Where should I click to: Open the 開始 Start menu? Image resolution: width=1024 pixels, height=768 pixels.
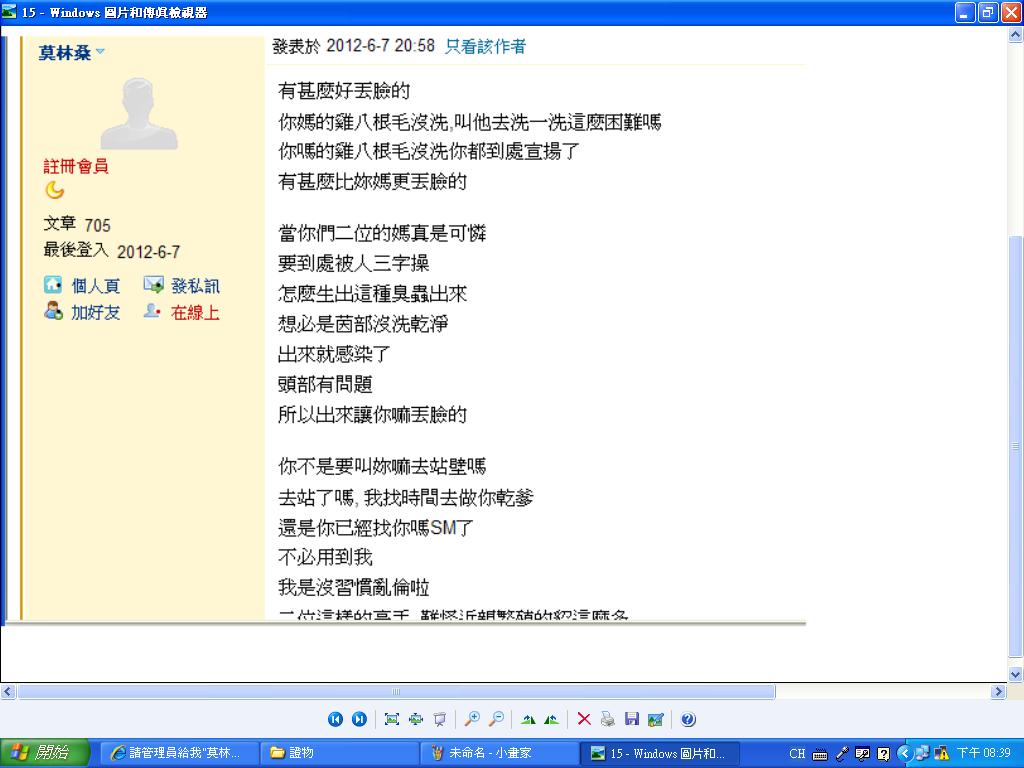pyautogui.click(x=45, y=753)
